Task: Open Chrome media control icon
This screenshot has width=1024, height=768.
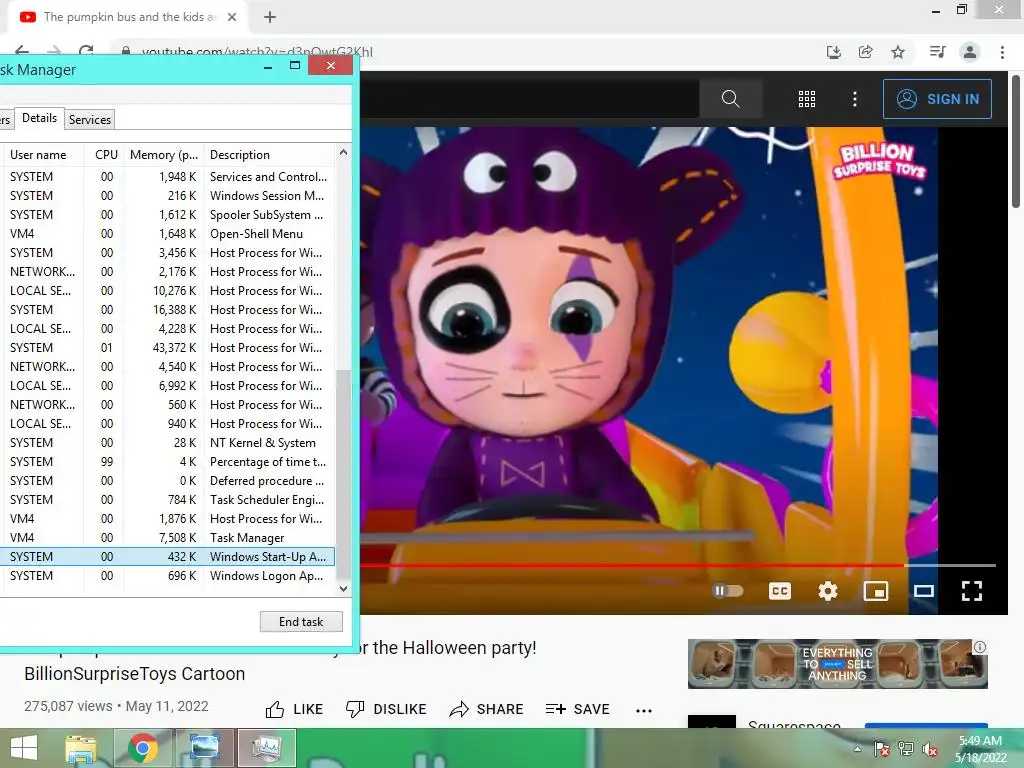Action: (937, 52)
